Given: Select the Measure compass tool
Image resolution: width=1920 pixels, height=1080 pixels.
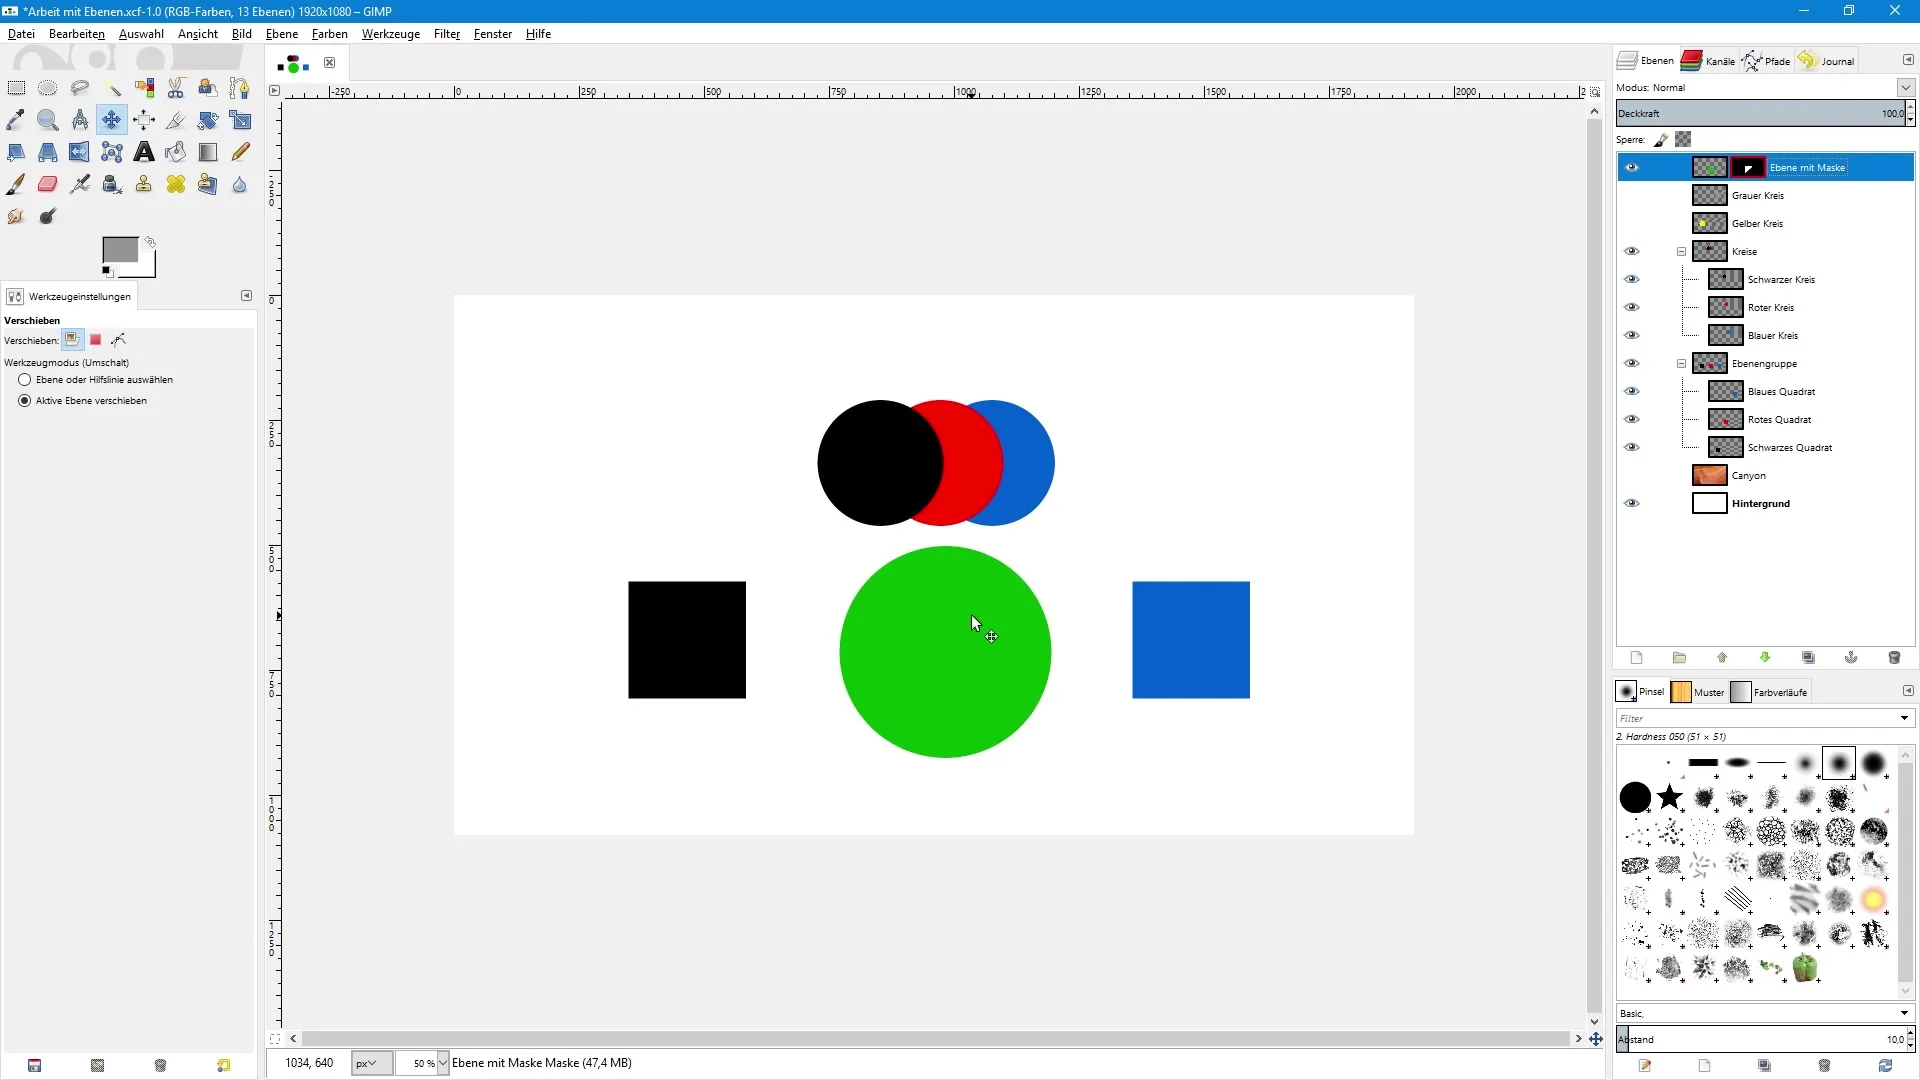Looking at the screenshot, I should pos(80,120).
